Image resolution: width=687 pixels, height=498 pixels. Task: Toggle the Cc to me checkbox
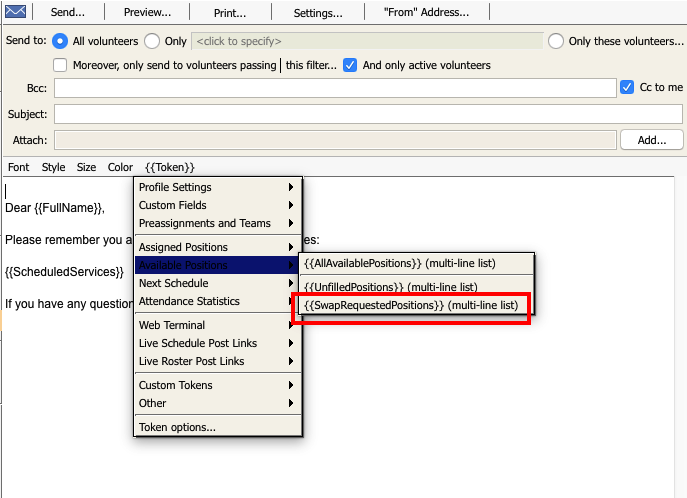click(627, 87)
